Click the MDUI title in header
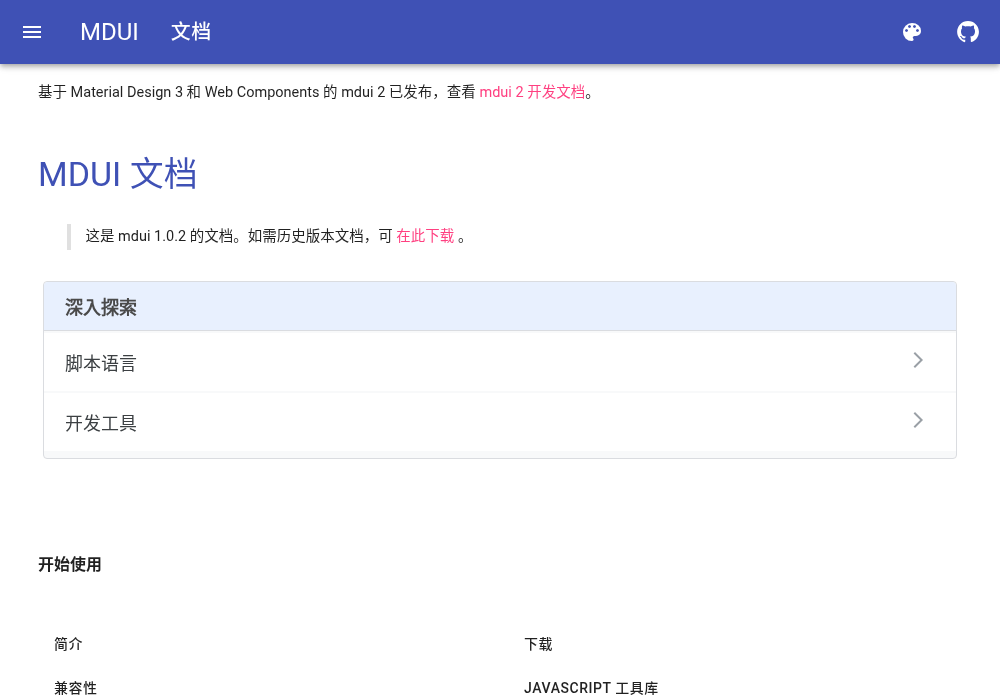The height and width of the screenshot is (700, 1000). pos(109,32)
